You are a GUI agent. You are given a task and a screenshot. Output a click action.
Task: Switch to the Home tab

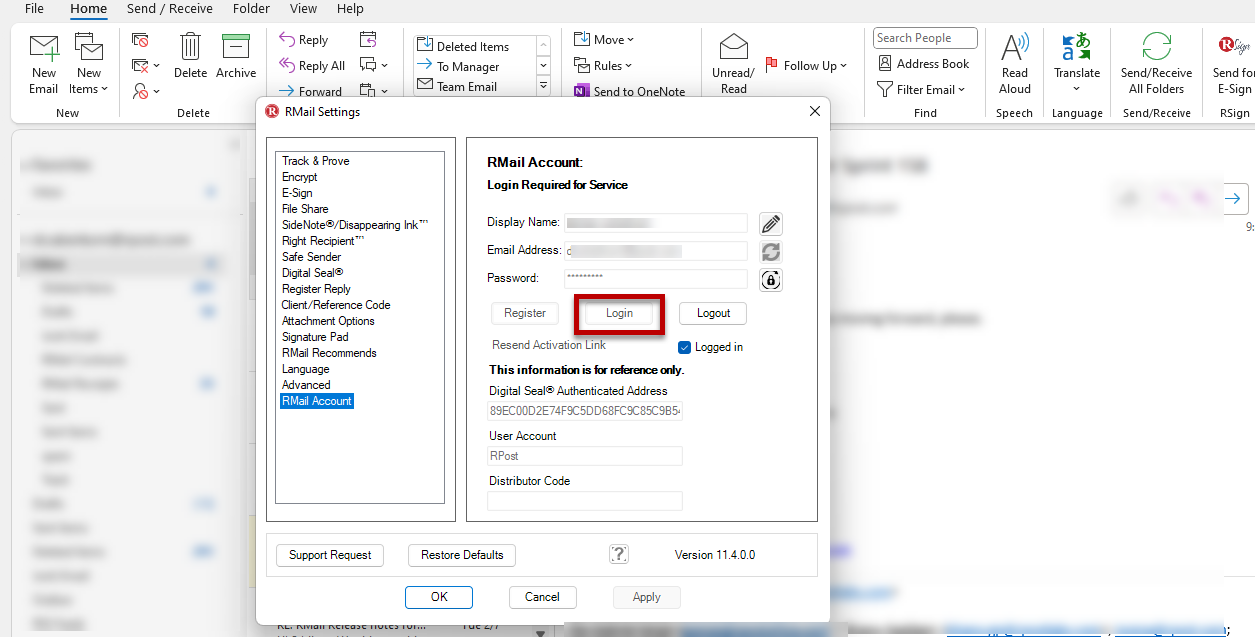88,9
